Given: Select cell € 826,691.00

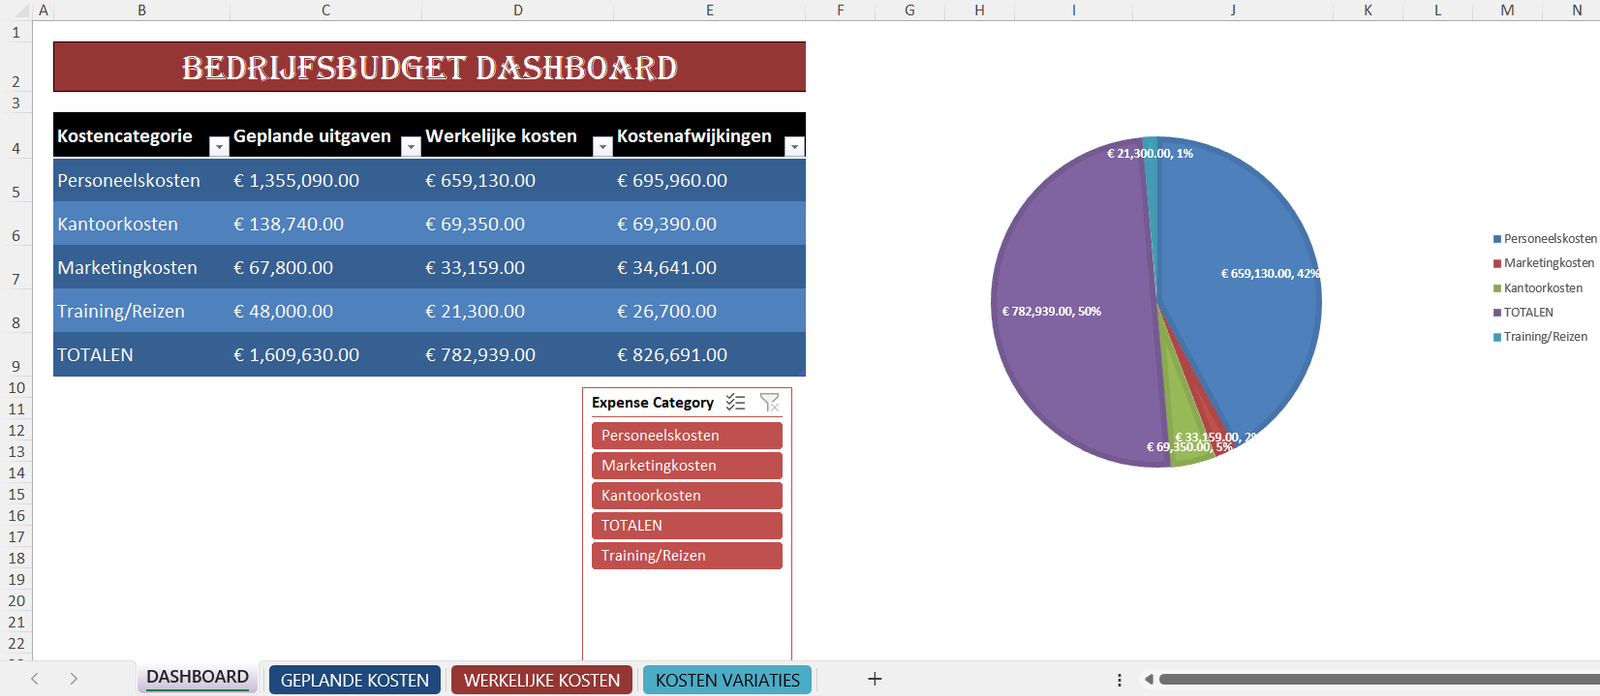Looking at the screenshot, I should pyautogui.click(x=710, y=354).
